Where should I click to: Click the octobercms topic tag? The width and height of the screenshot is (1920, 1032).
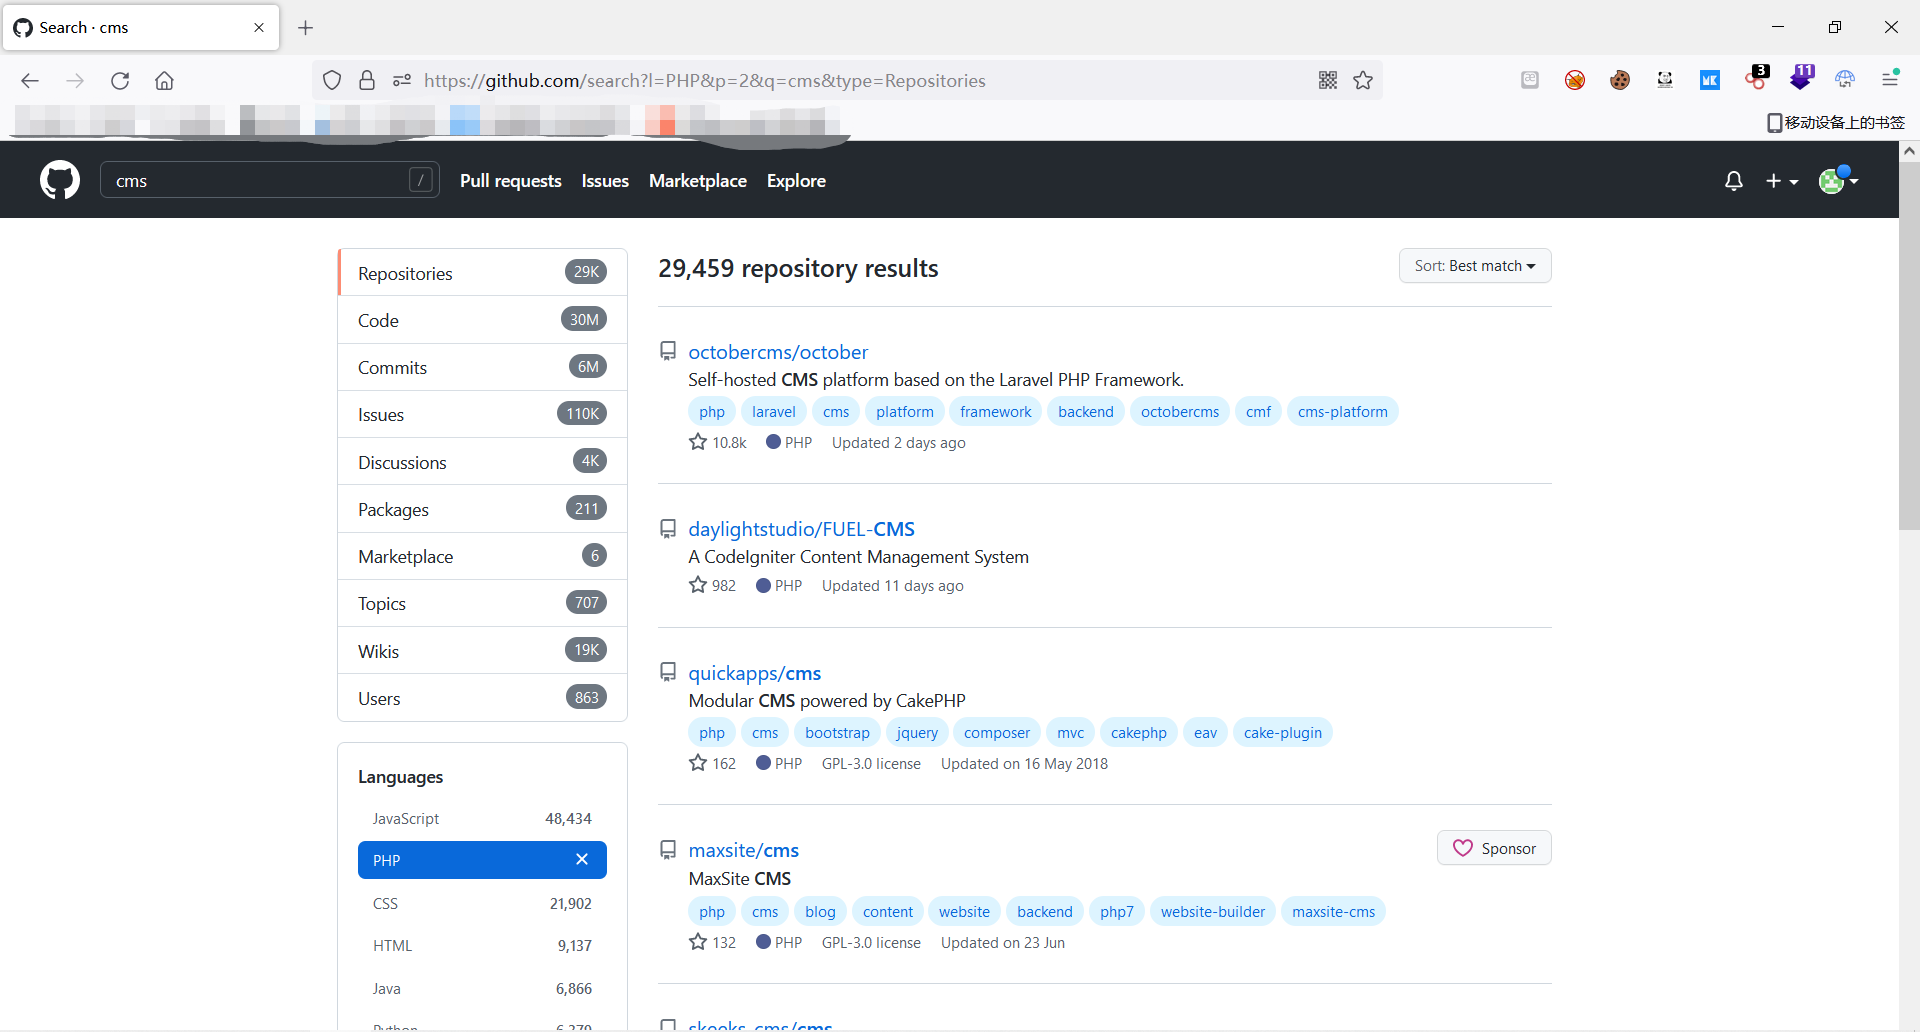pyautogui.click(x=1180, y=411)
